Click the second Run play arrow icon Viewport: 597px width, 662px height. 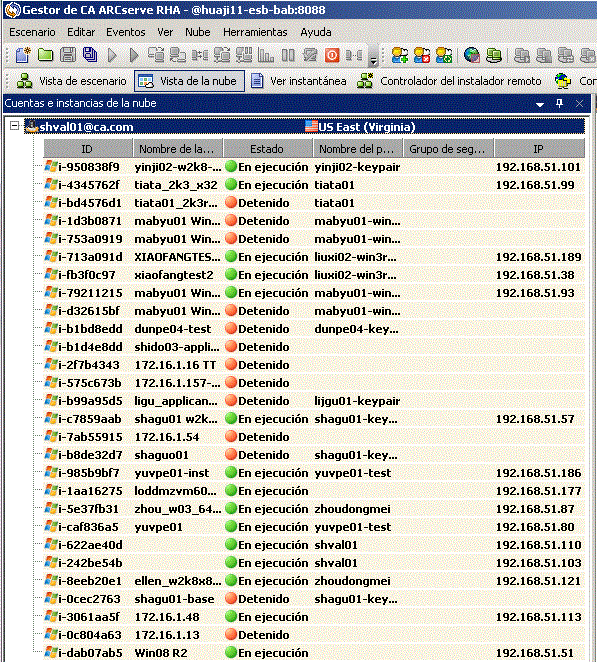coord(134,55)
